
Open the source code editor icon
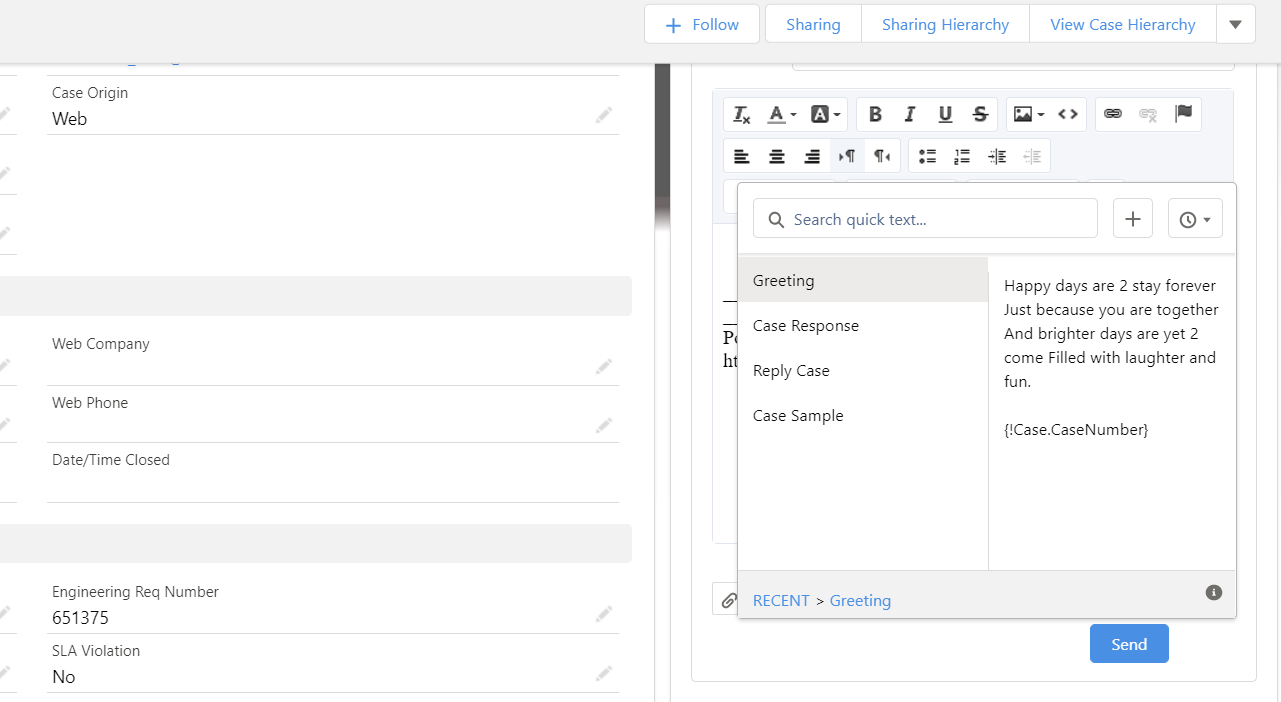click(1067, 114)
